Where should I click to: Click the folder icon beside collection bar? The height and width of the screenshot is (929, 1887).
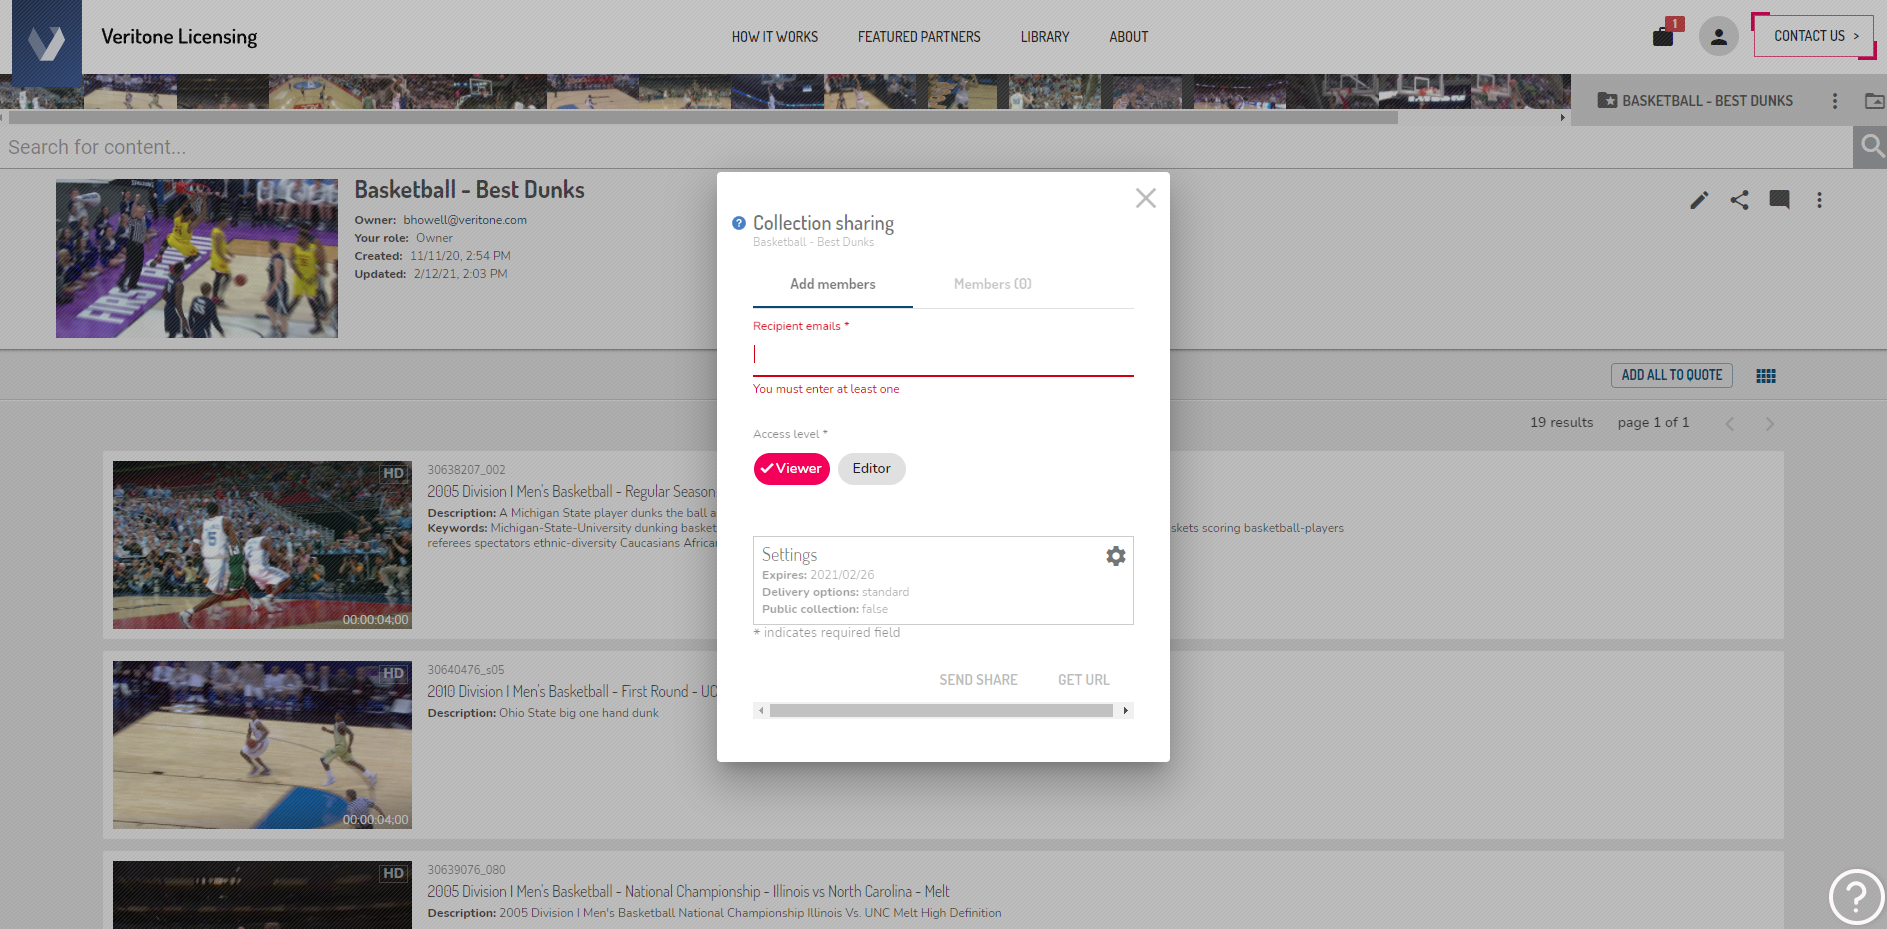[1874, 101]
